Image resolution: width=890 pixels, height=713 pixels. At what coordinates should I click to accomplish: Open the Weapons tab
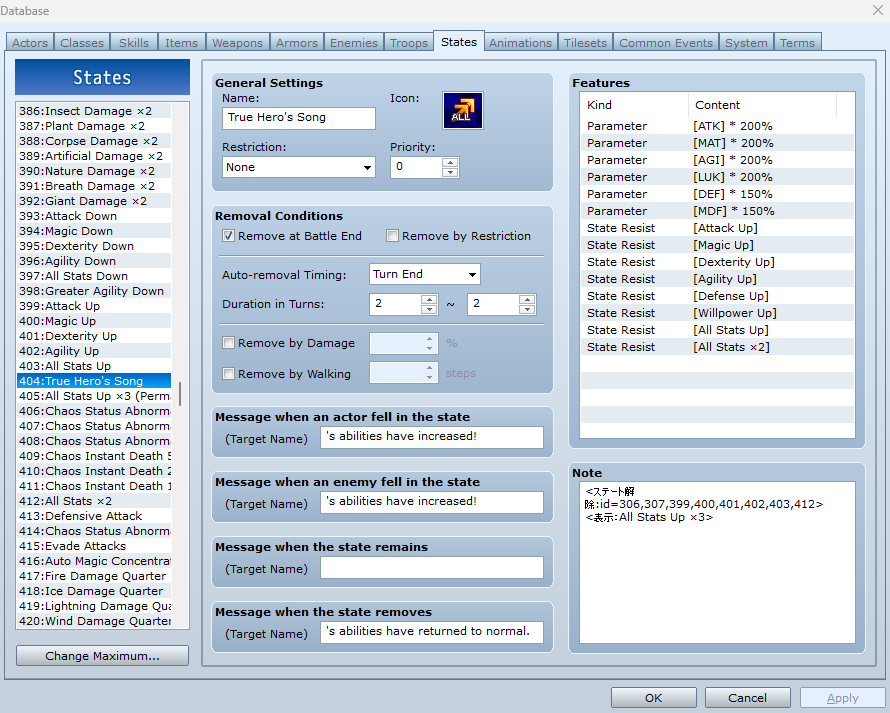point(237,43)
